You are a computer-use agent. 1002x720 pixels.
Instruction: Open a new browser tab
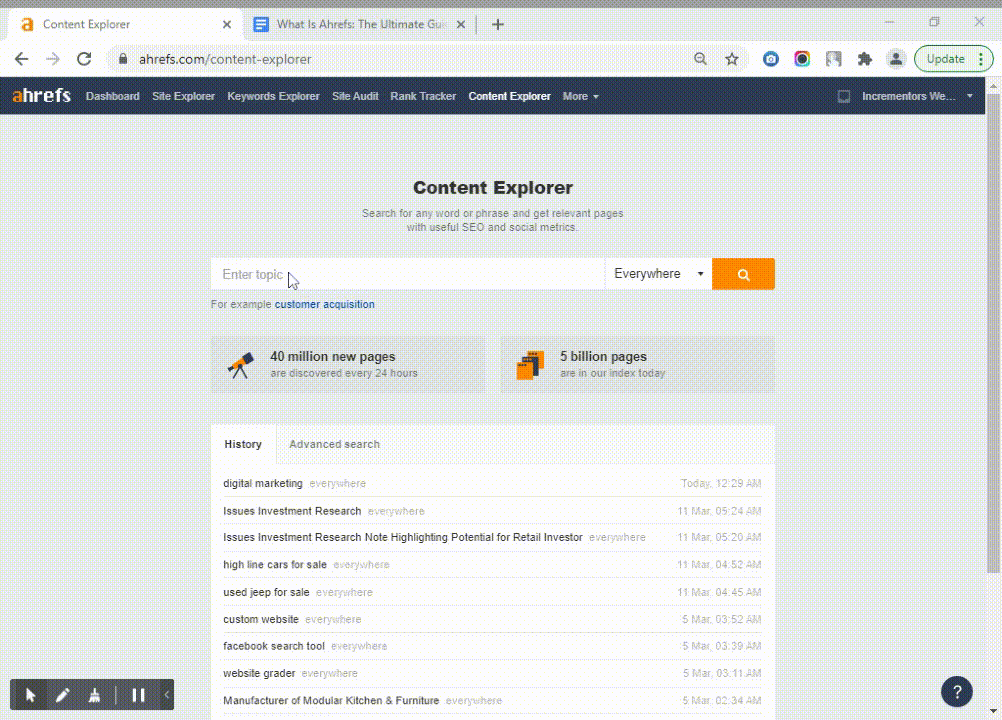498,24
